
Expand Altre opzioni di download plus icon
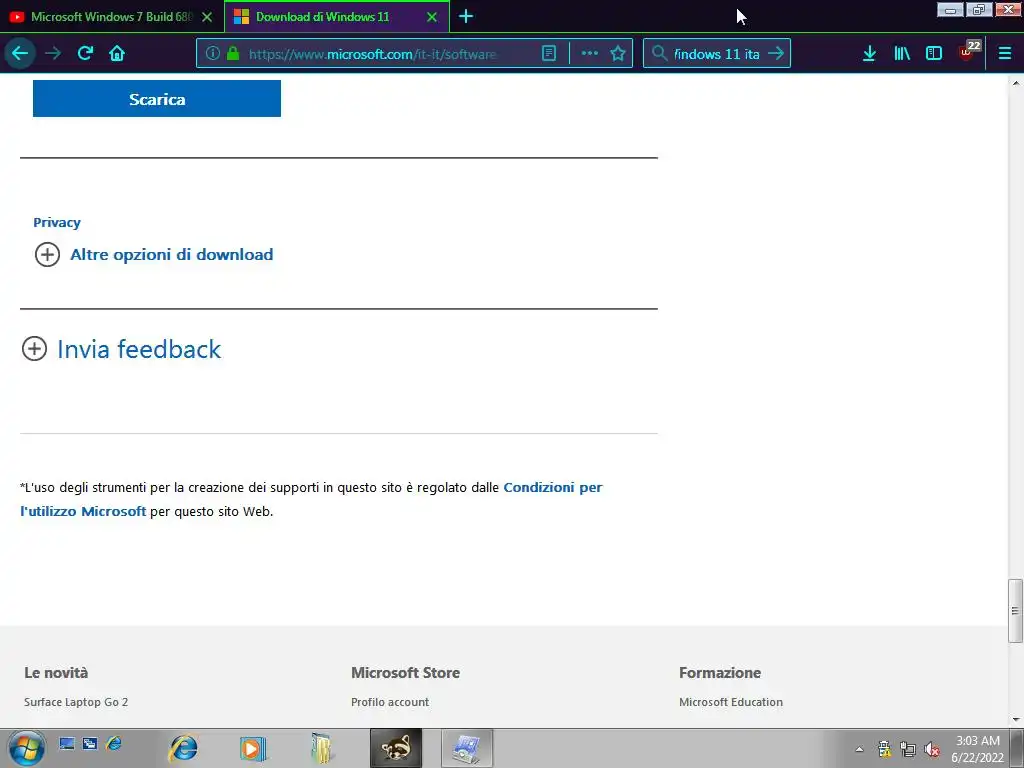tap(47, 255)
